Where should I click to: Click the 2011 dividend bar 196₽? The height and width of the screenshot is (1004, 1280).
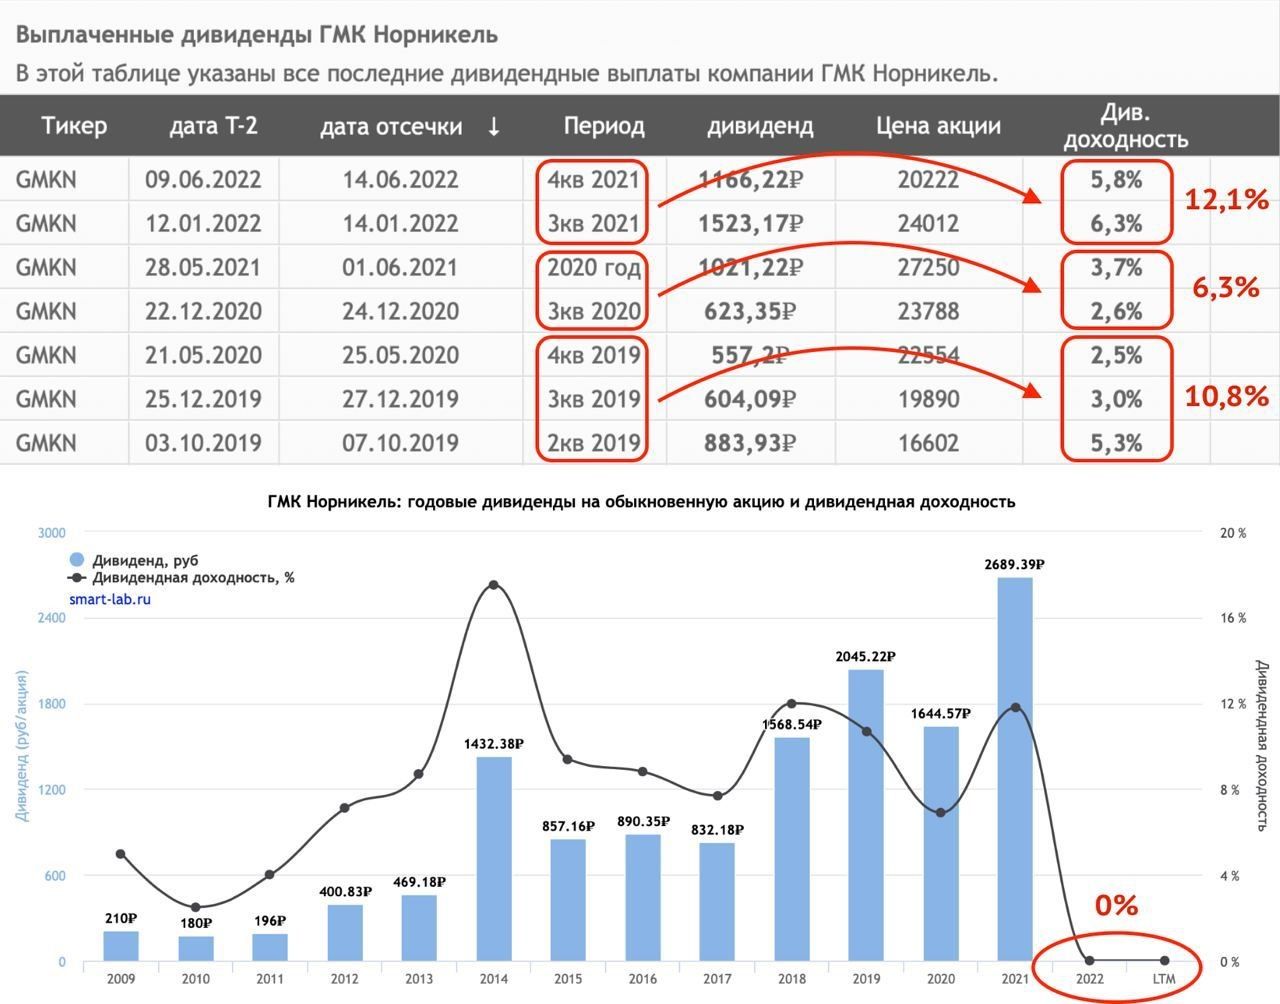coord(270,948)
